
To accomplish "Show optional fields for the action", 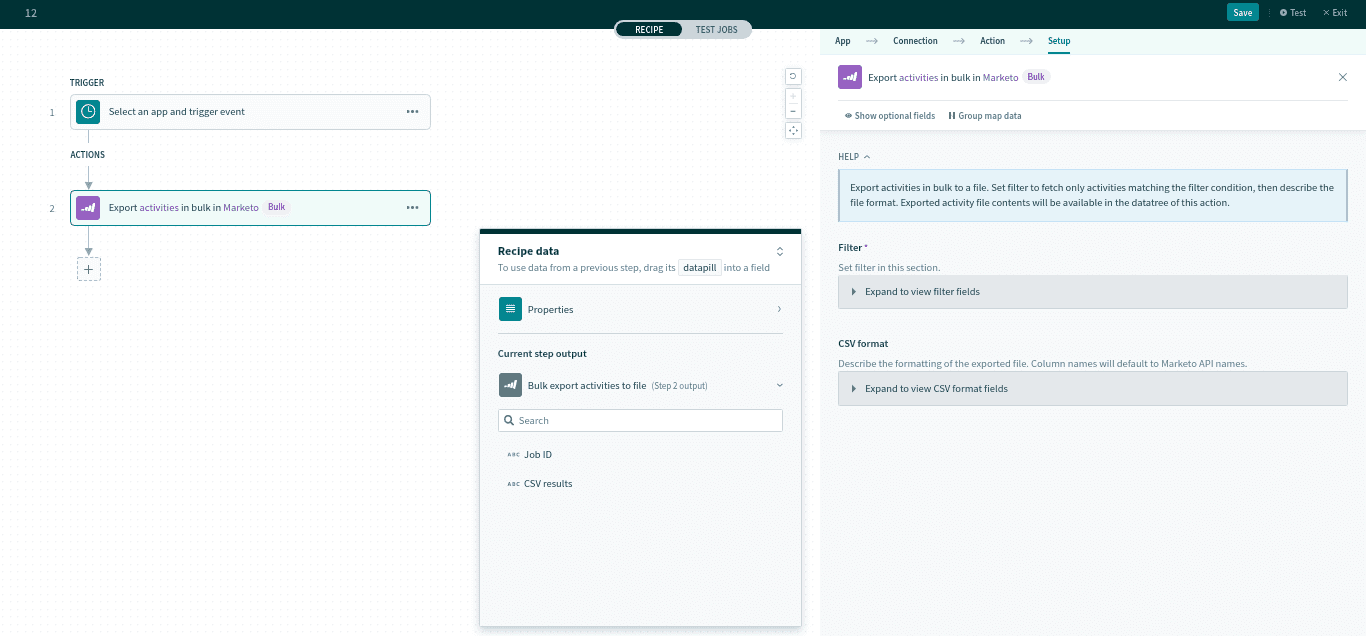I will 890,116.
